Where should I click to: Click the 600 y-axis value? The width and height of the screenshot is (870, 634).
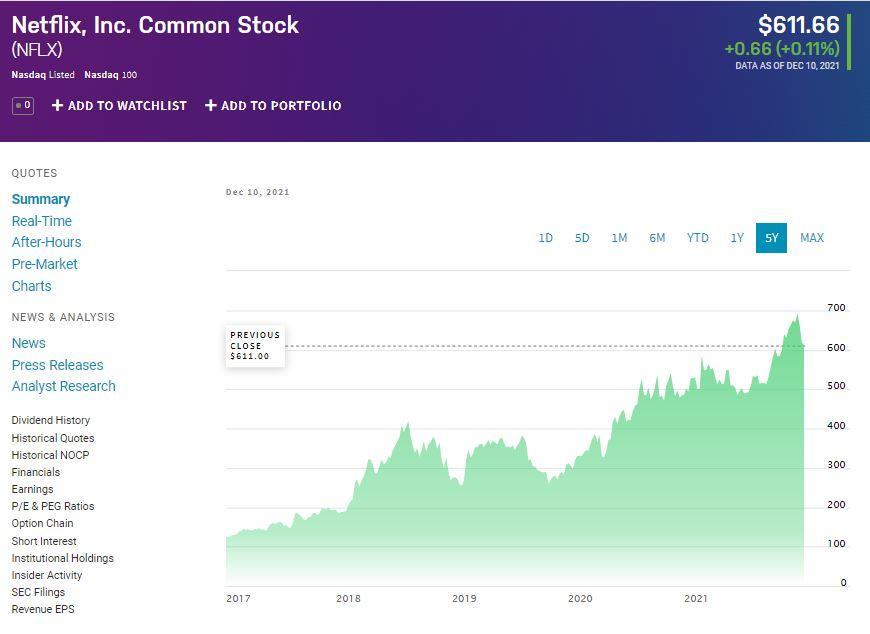[x=836, y=348]
